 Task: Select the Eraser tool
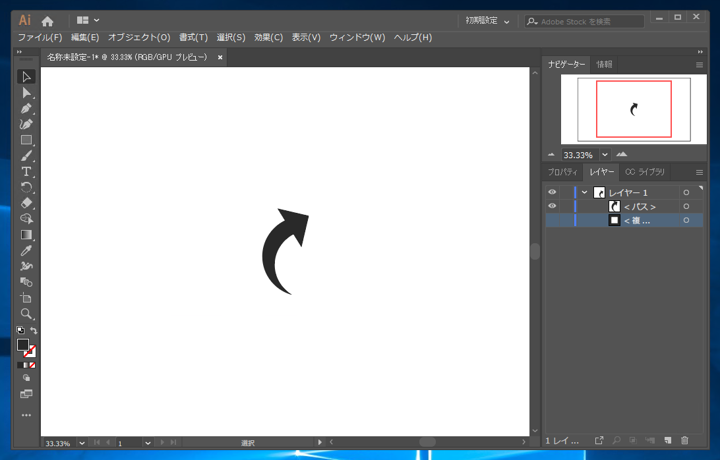26,203
